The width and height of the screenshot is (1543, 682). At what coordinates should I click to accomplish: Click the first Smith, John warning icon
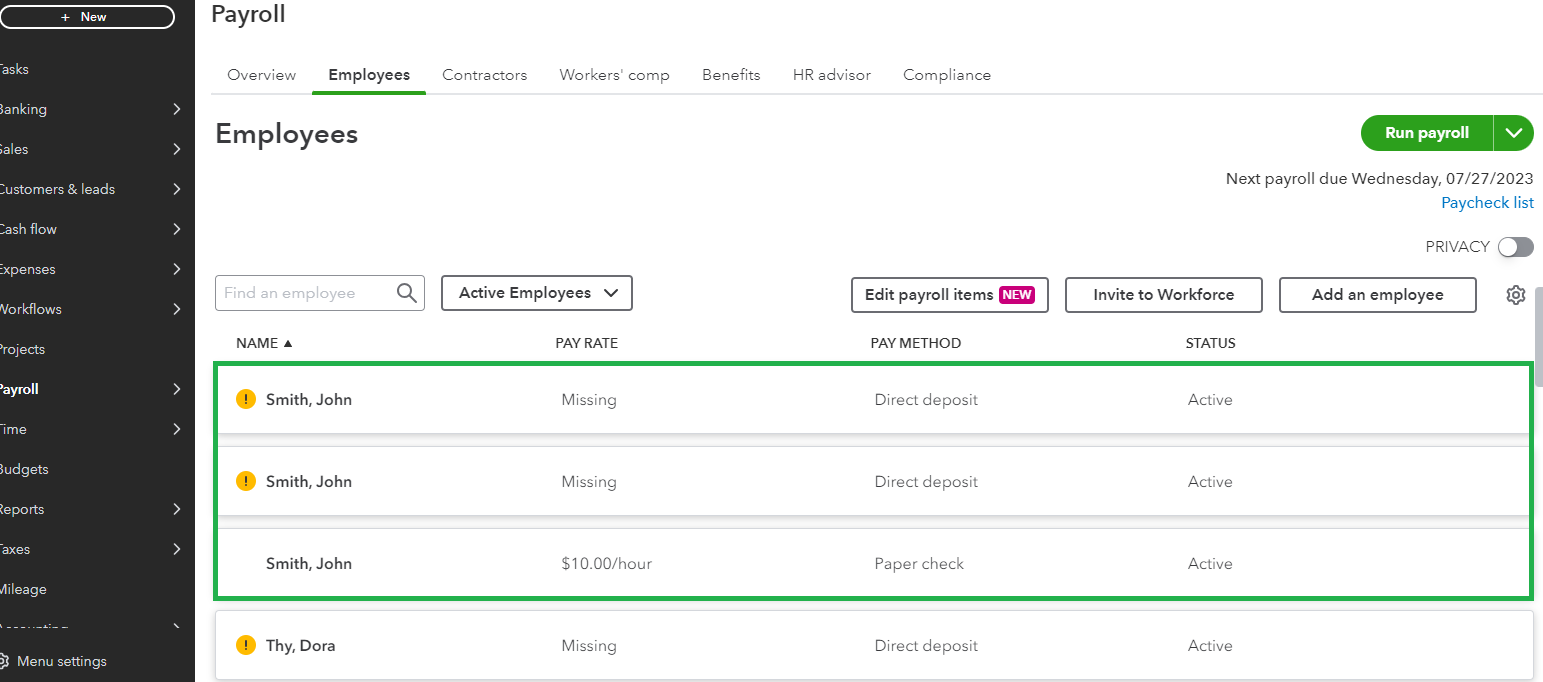tap(246, 399)
